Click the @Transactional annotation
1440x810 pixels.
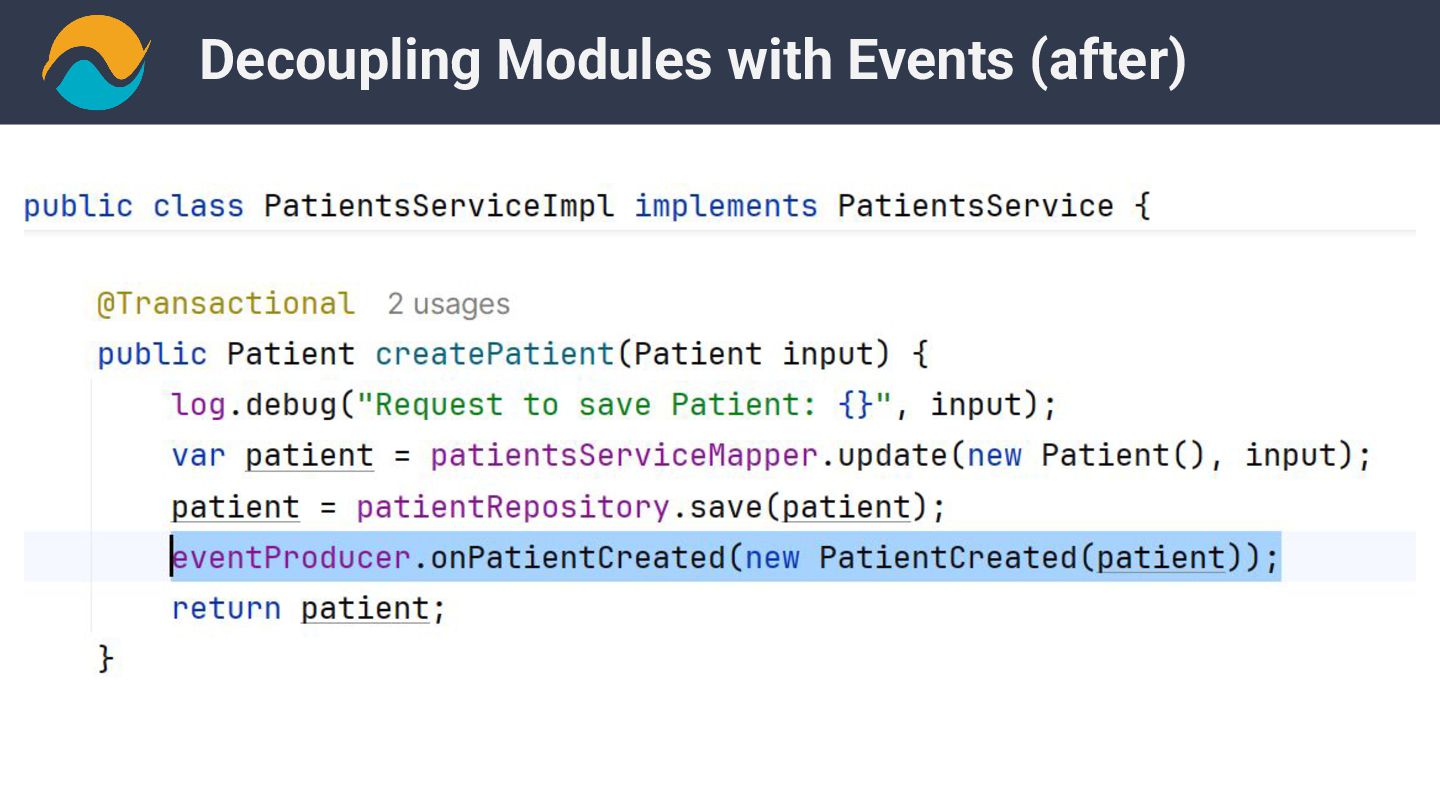coord(225,303)
